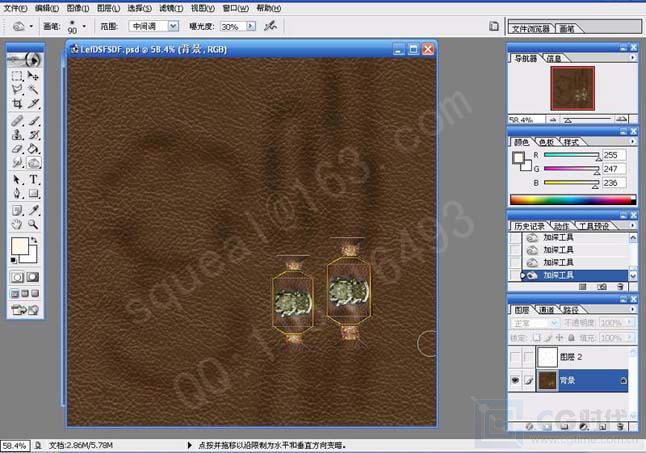
Task: Open the 图像(I) Image menu
Action: tap(78, 8)
